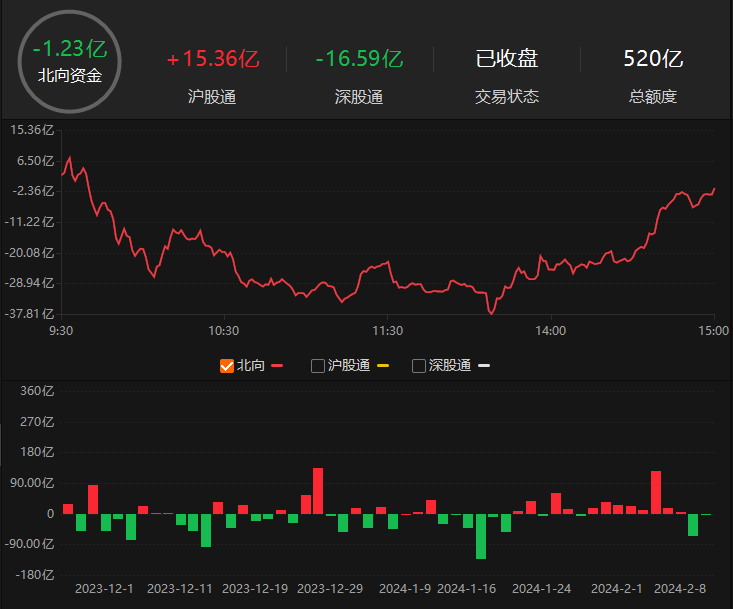
Task: Click the 90.00亿 bar chart axis label
Action: (32, 483)
